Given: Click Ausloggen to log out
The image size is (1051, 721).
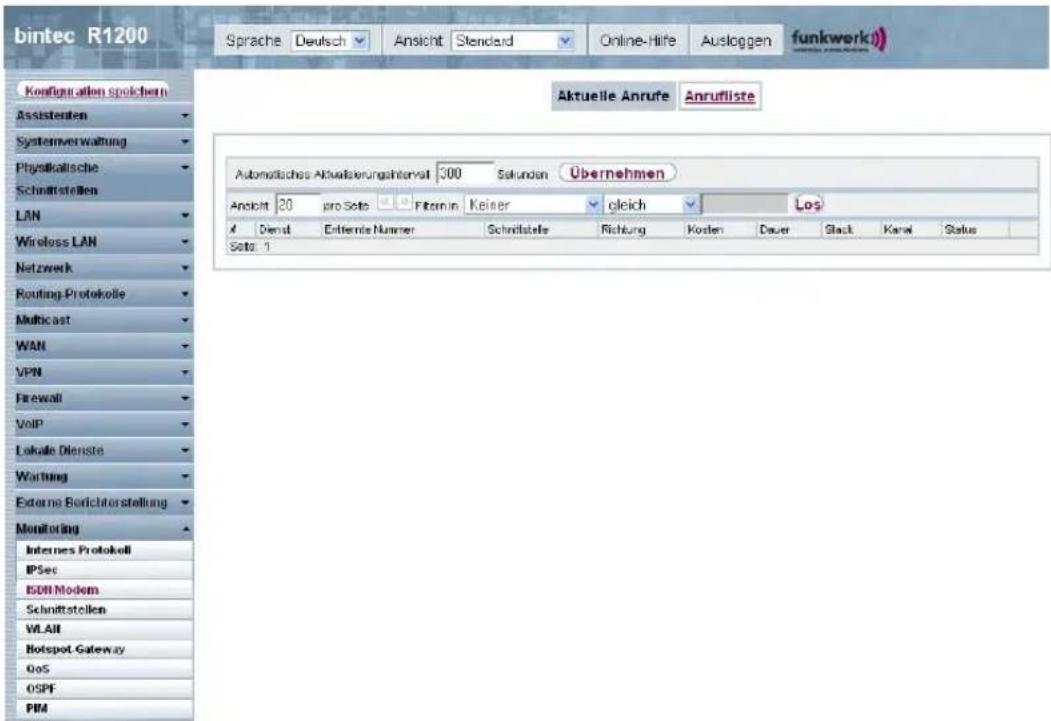Looking at the screenshot, I should pos(735,41).
